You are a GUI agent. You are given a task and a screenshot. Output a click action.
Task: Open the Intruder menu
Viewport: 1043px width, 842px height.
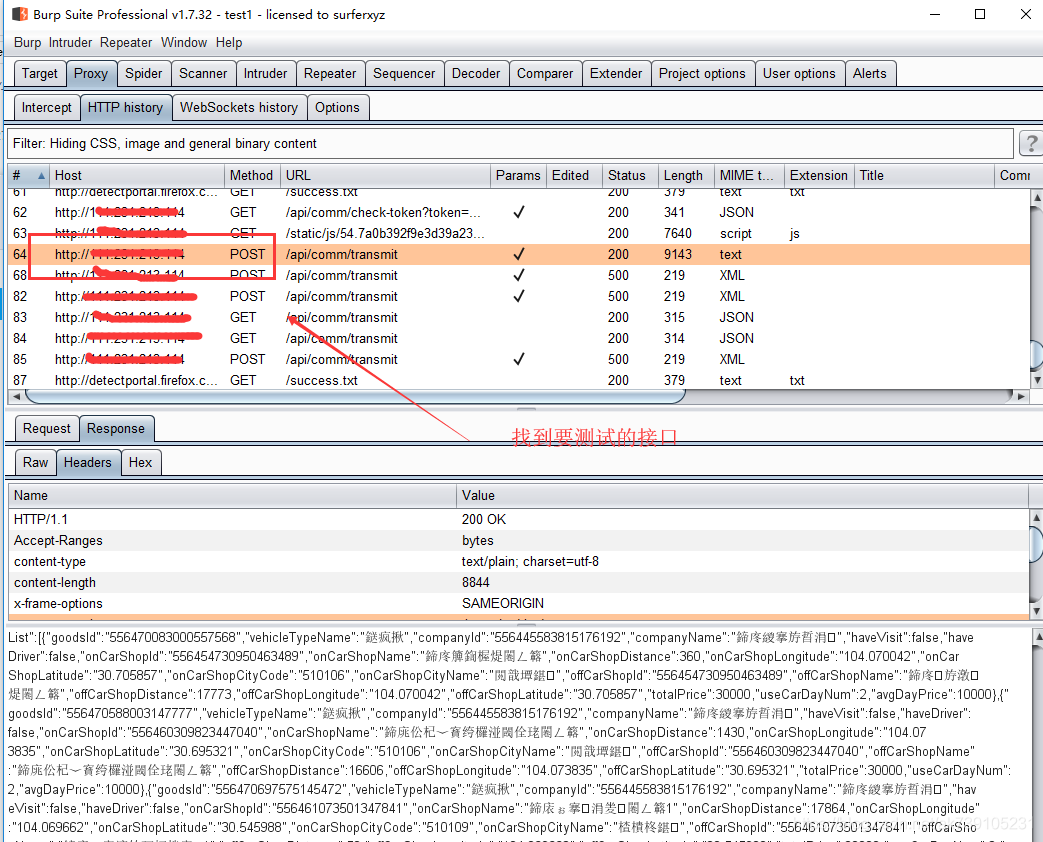click(x=70, y=43)
